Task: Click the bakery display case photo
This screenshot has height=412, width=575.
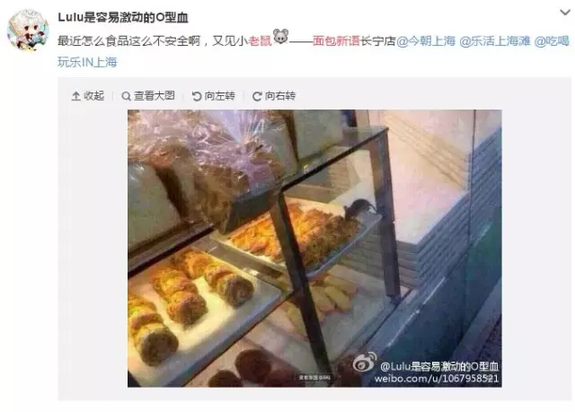Action: point(315,248)
